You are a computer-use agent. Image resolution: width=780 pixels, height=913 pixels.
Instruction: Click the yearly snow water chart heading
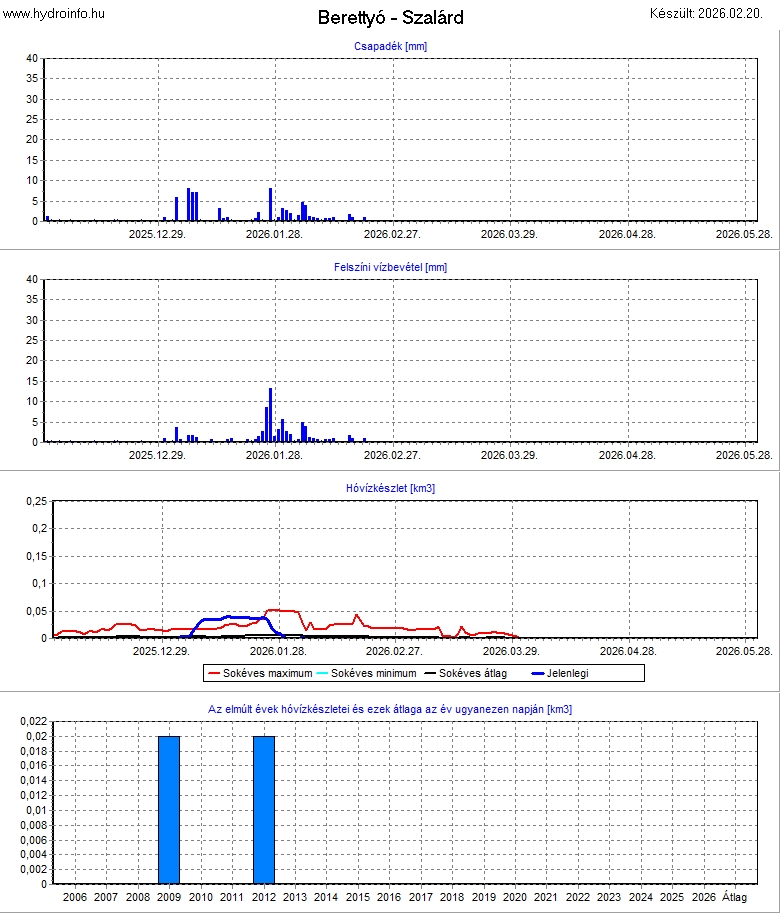pyautogui.click(x=390, y=709)
